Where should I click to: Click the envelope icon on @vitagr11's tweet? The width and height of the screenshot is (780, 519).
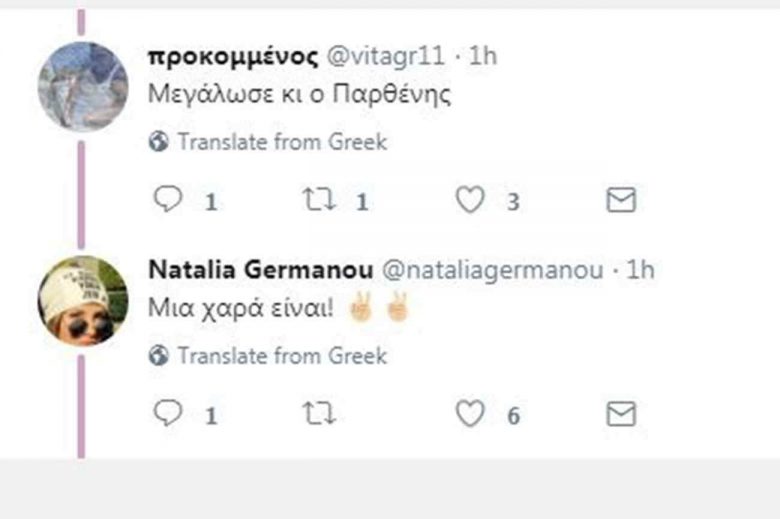(621, 201)
